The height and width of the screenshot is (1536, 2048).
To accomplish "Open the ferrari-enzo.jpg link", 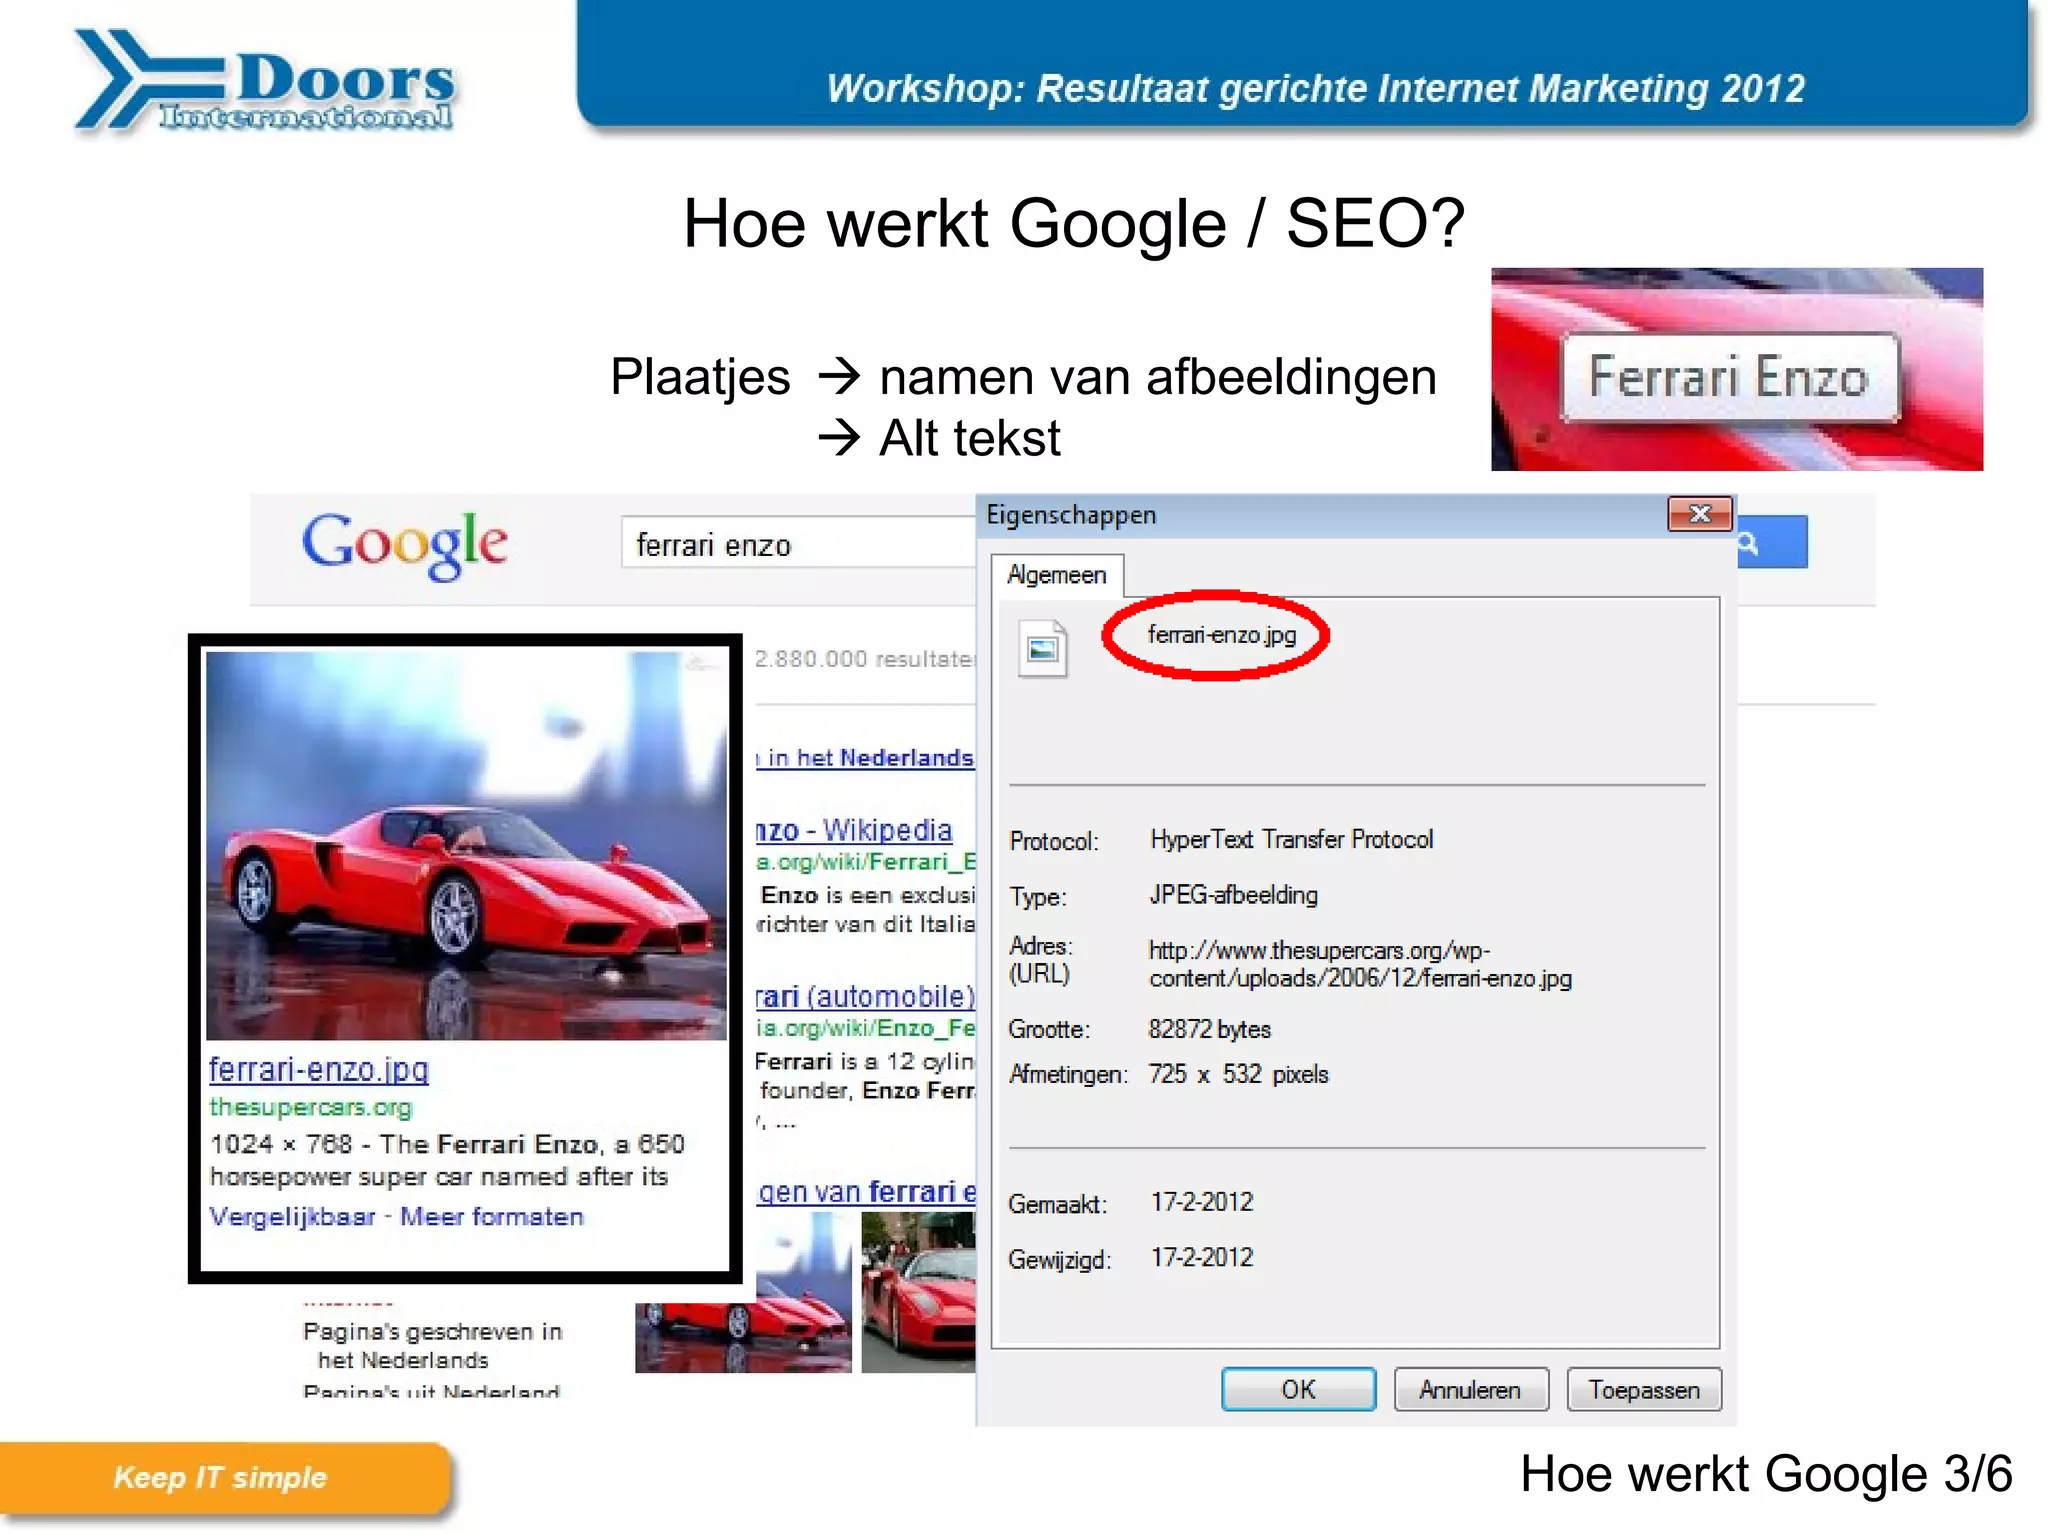I will [x=318, y=1070].
